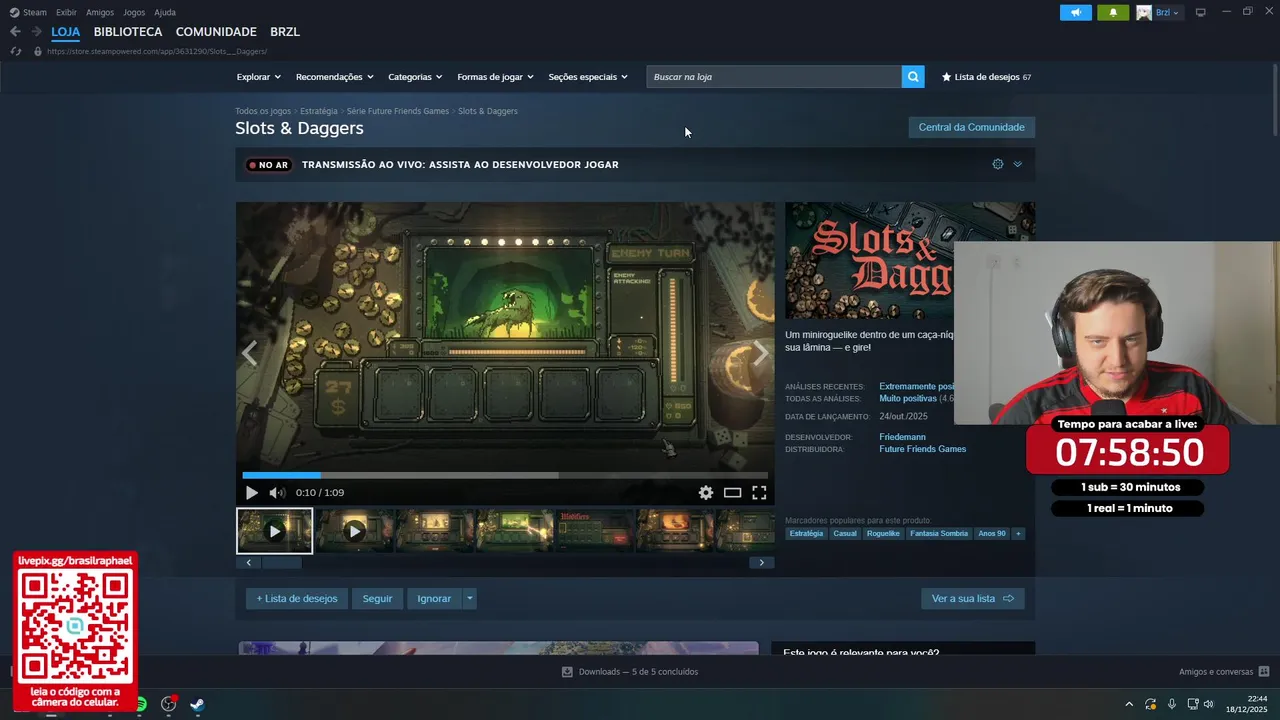Open the Downloads status bar
Viewport: 1280px width, 720px height.
coord(630,672)
